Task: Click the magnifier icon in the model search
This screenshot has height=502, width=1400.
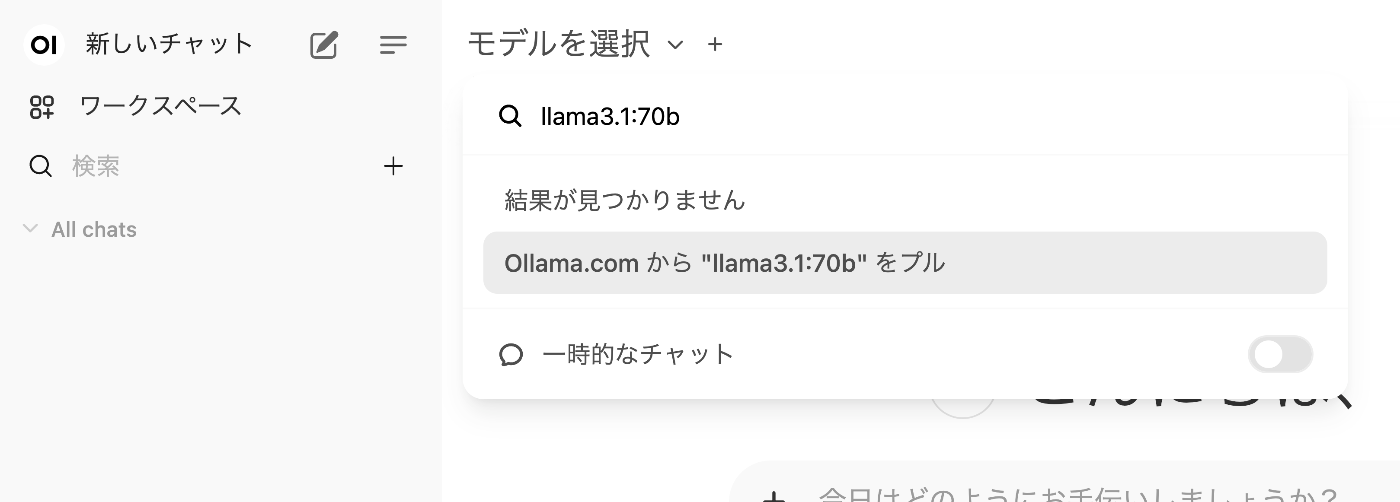Action: point(510,117)
